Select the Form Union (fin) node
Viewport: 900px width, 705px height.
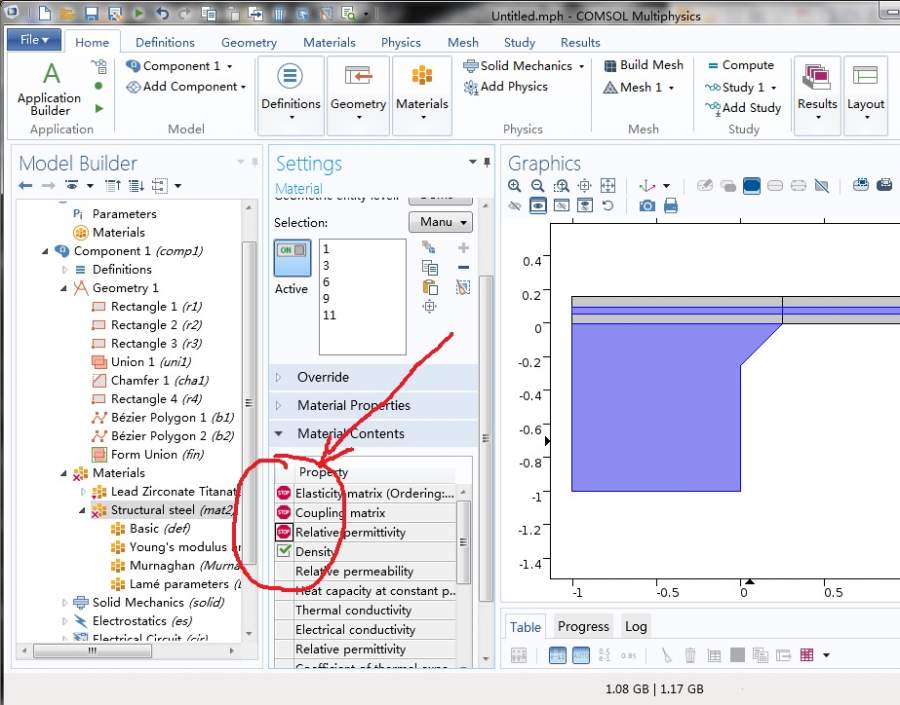[148, 455]
